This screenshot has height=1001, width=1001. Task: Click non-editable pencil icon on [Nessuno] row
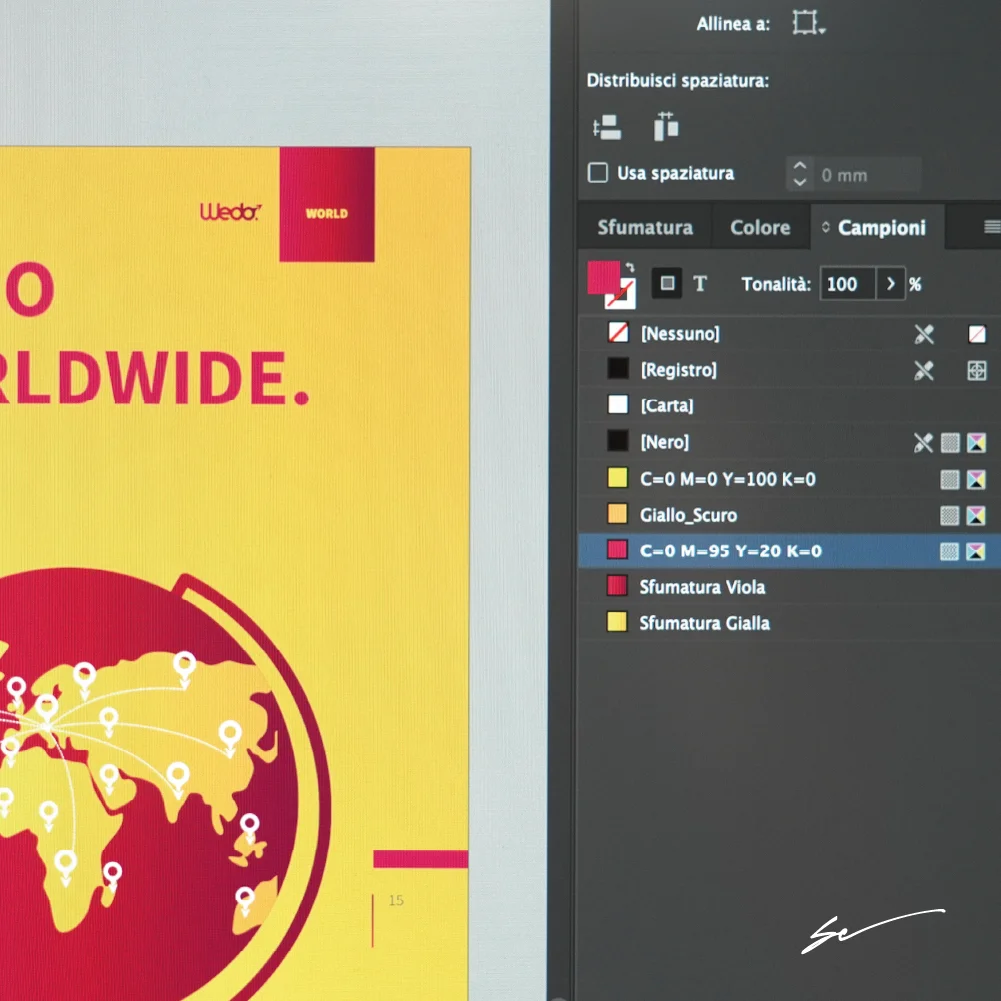tap(923, 334)
